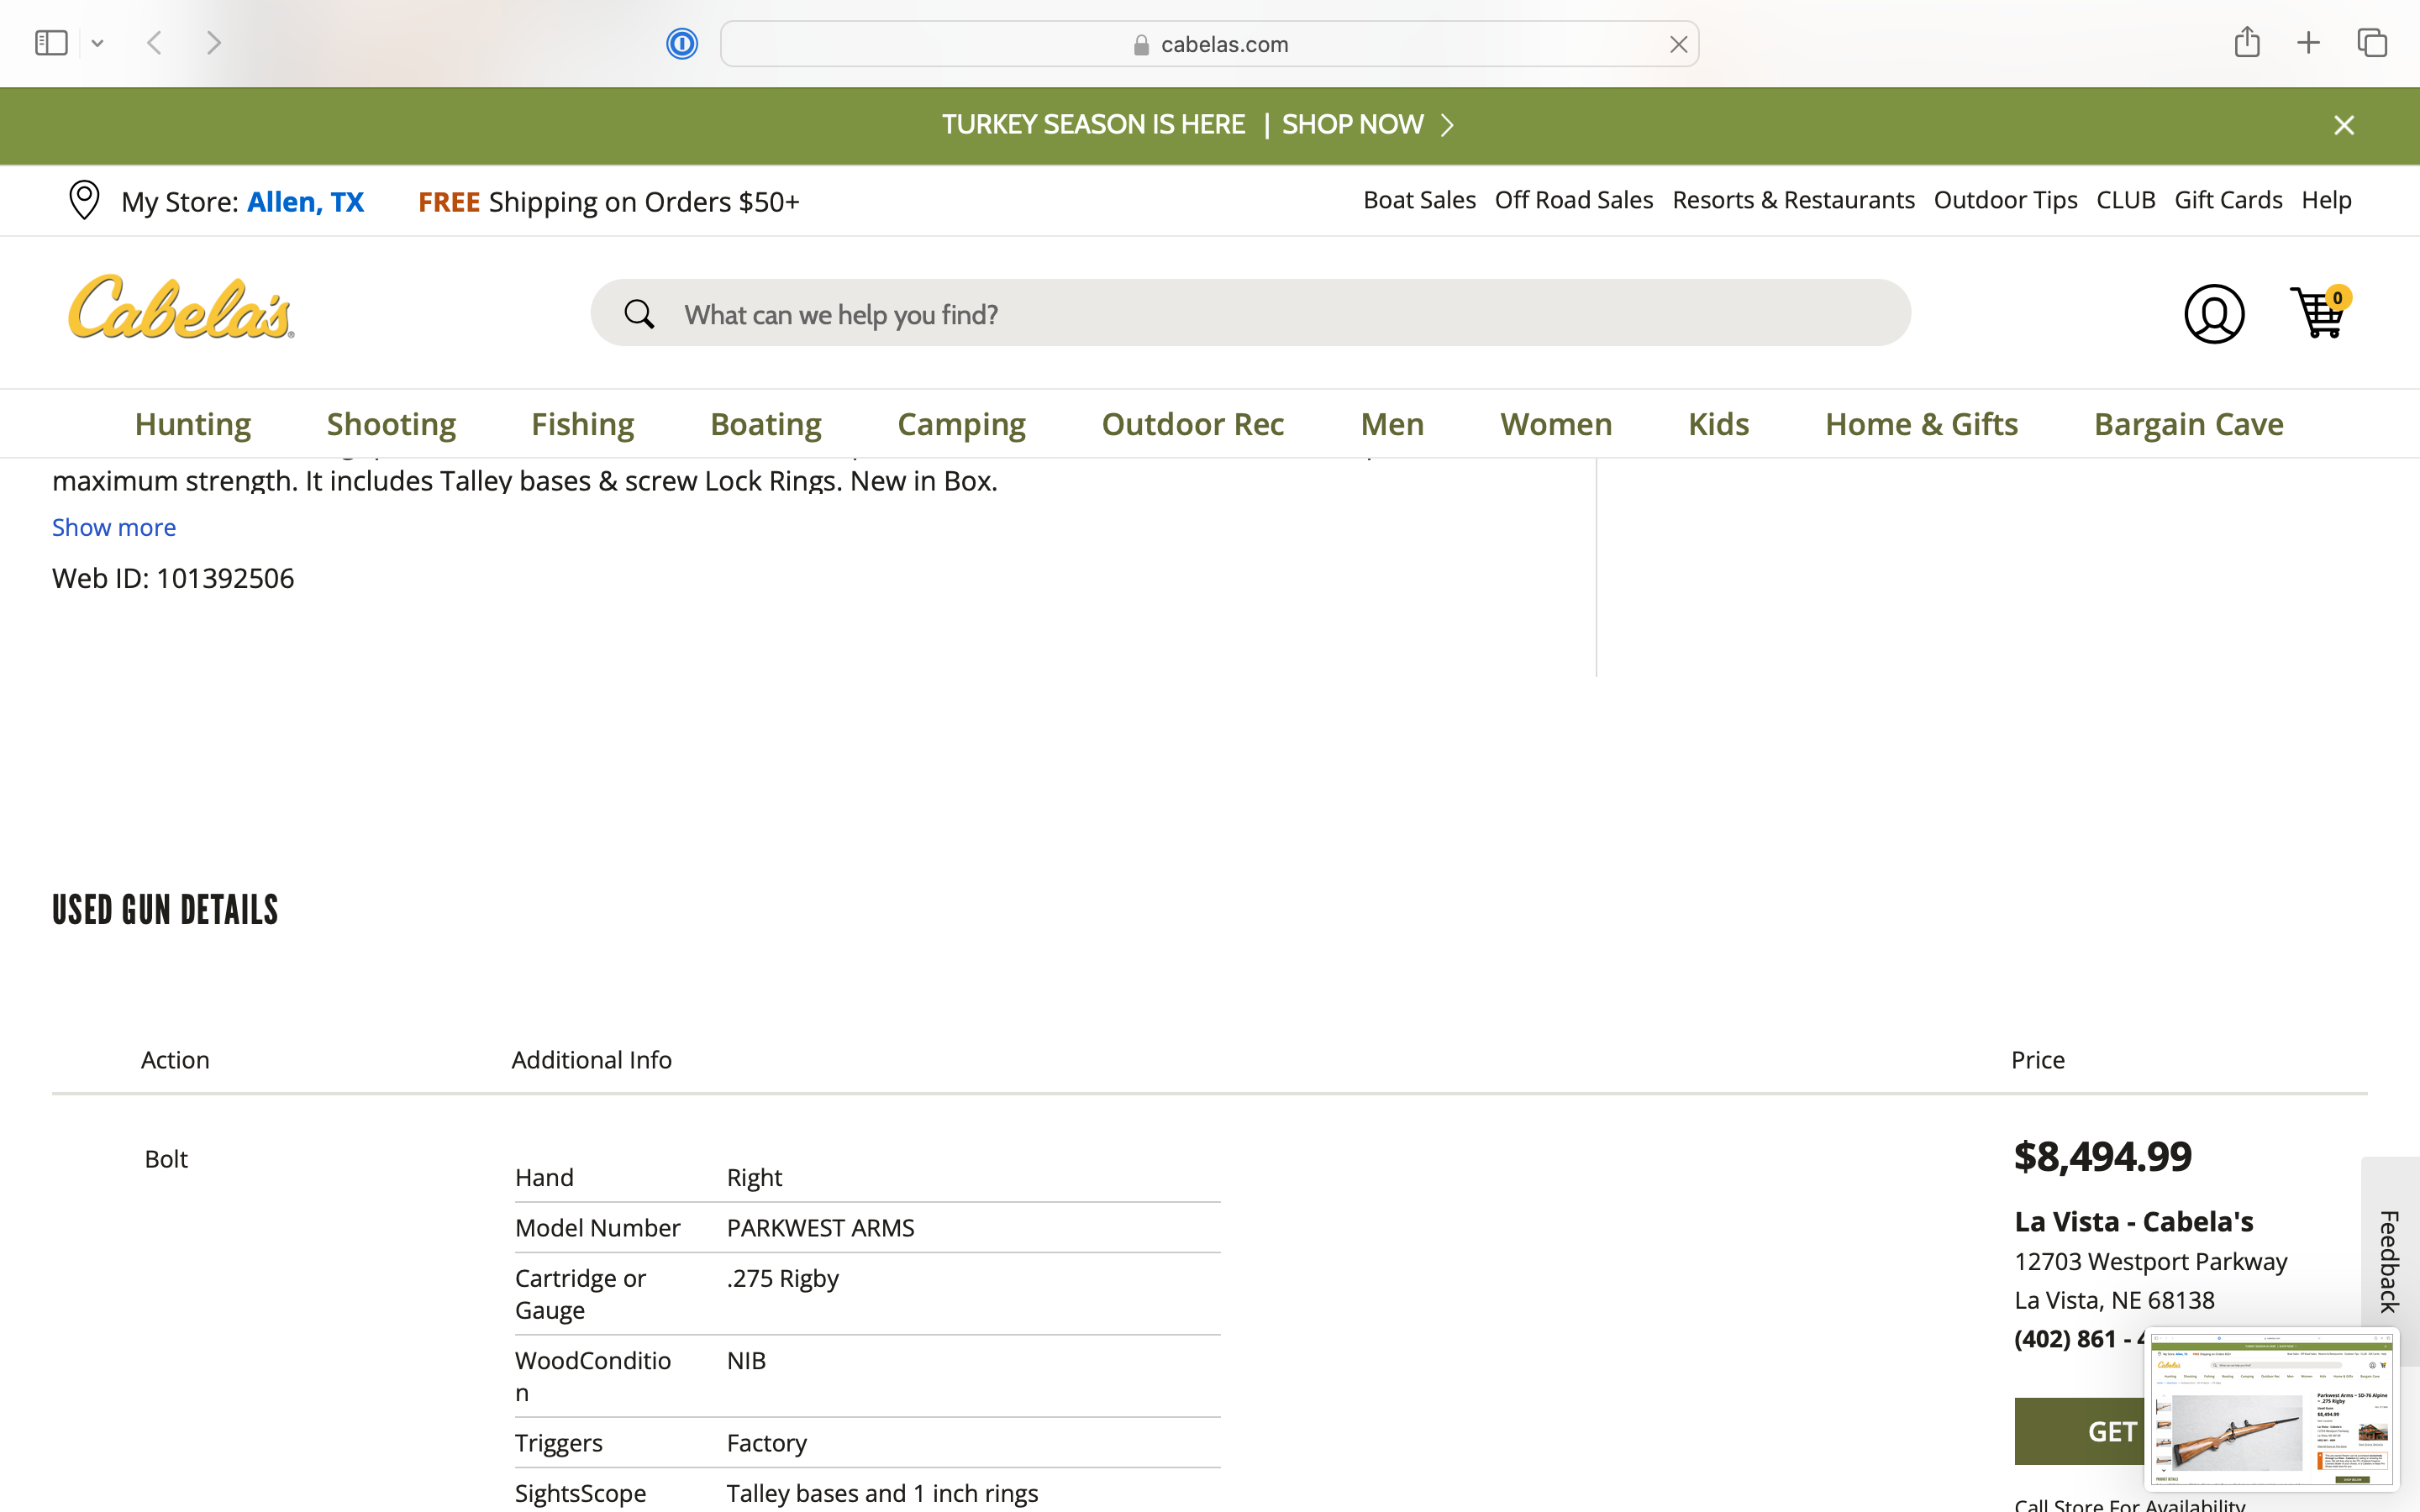2420x1512 pixels.
Task: Click the store location pin icon
Action: click(84, 200)
